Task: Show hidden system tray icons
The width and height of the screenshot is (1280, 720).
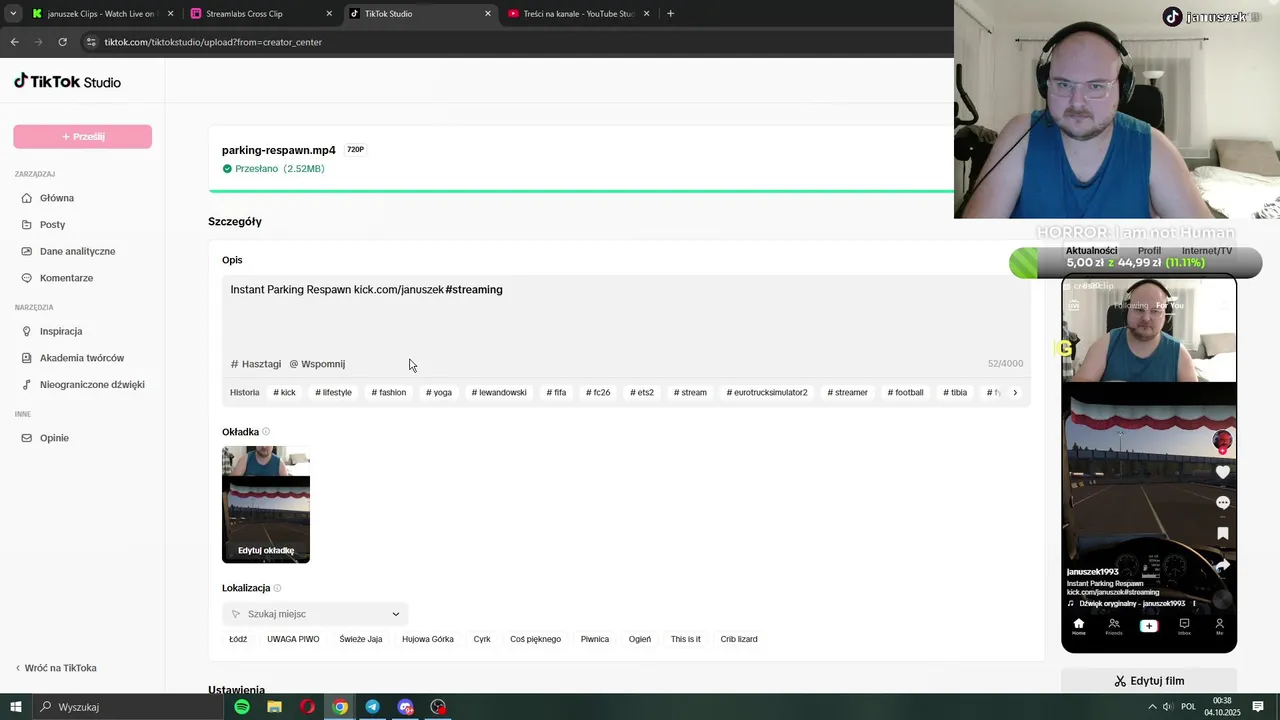Action: 1152,707
